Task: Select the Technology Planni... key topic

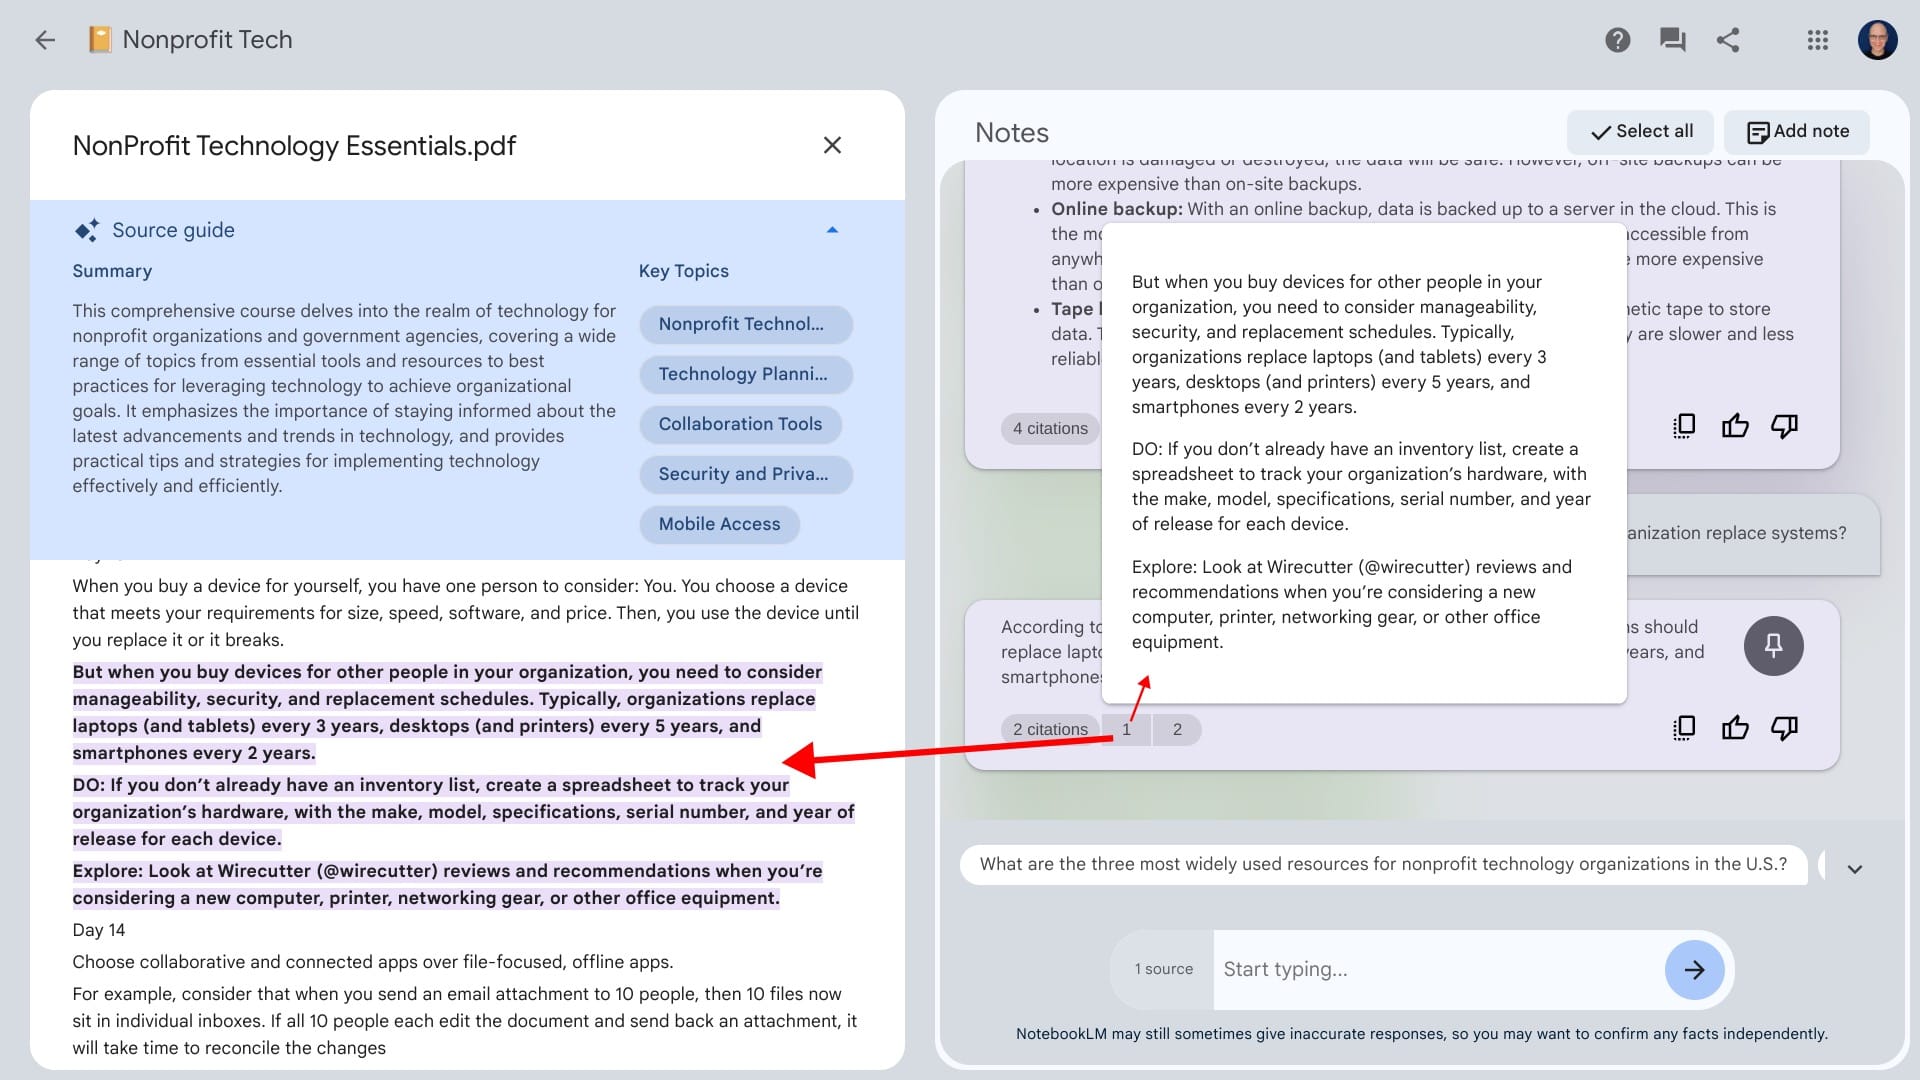Action: 746,374
